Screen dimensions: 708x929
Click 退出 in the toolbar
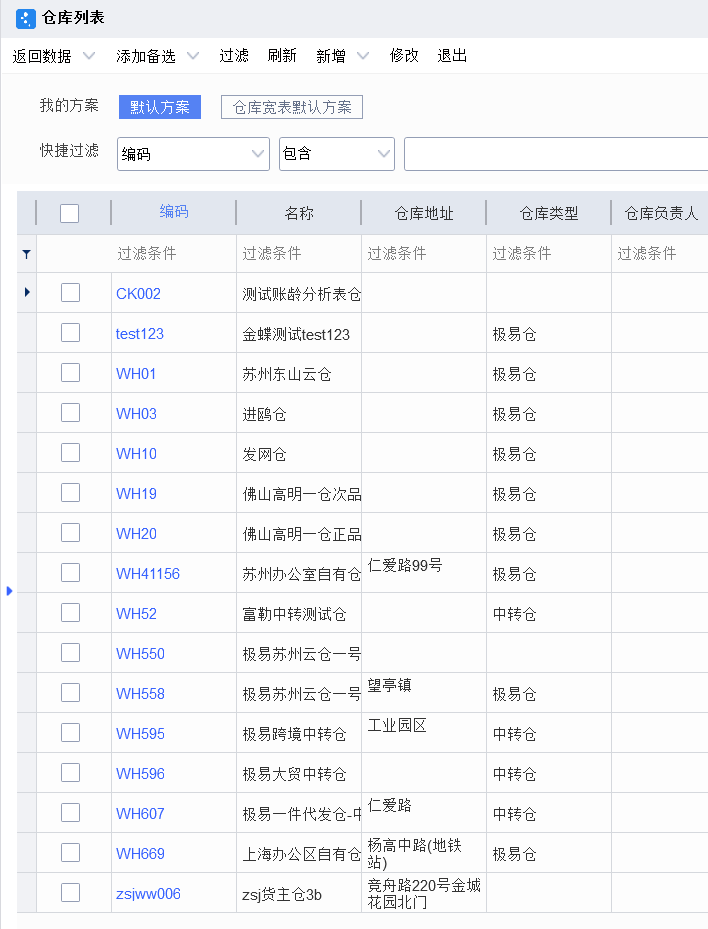pos(452,56)
